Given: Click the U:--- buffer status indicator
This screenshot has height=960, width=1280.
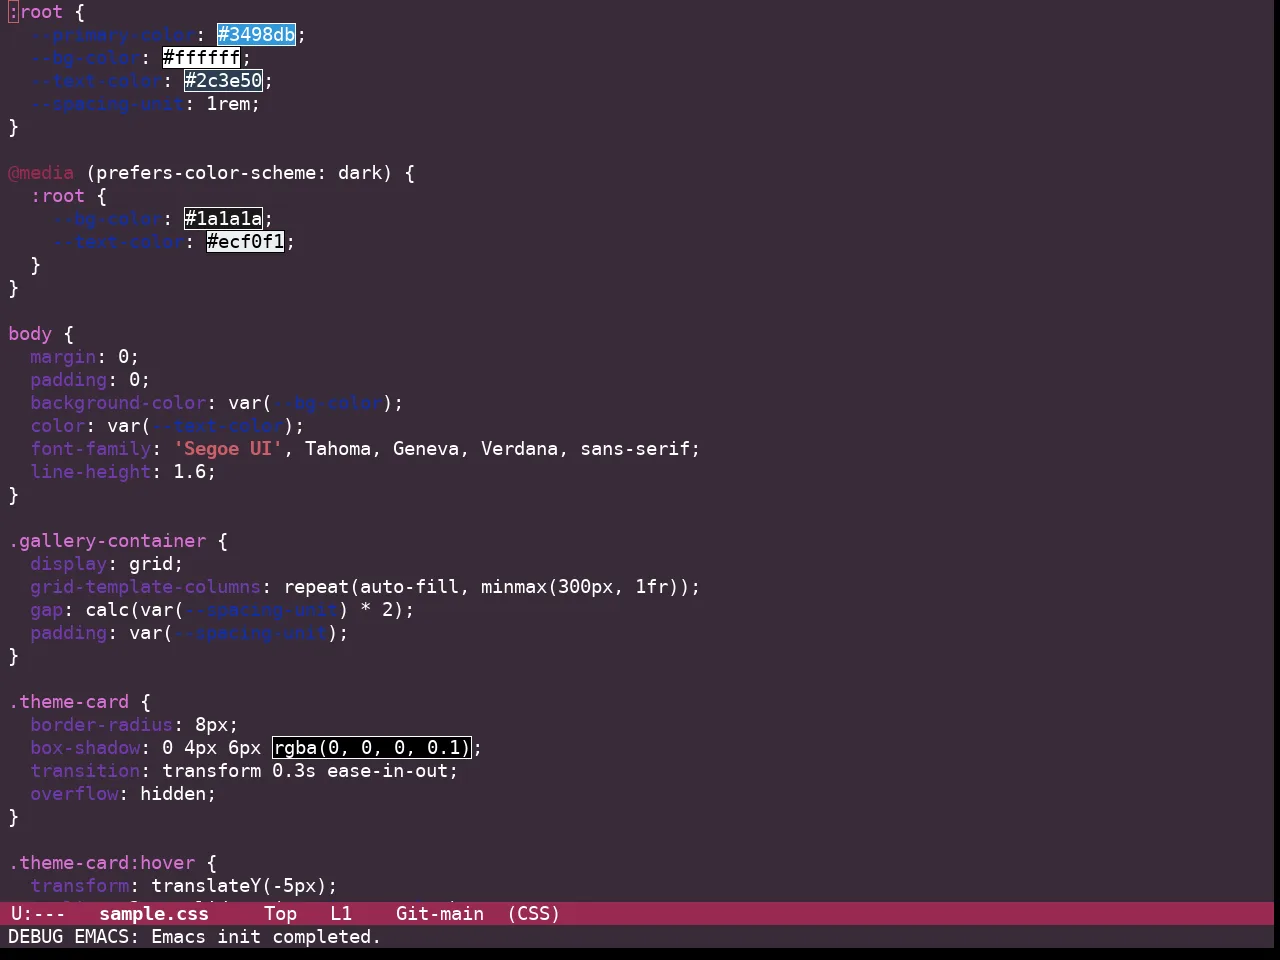Looking at the screenshot, I should [x=38, y=914].
